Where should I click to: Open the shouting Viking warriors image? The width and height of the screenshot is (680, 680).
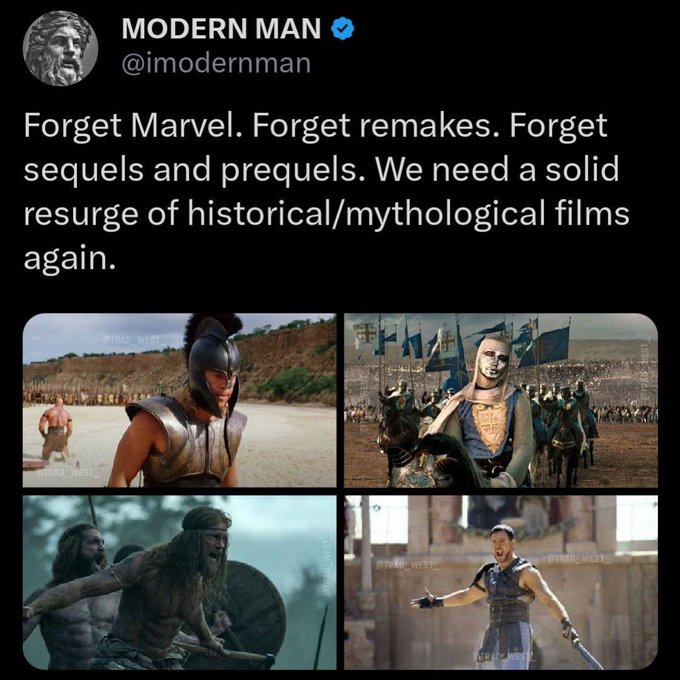point(180,582)
